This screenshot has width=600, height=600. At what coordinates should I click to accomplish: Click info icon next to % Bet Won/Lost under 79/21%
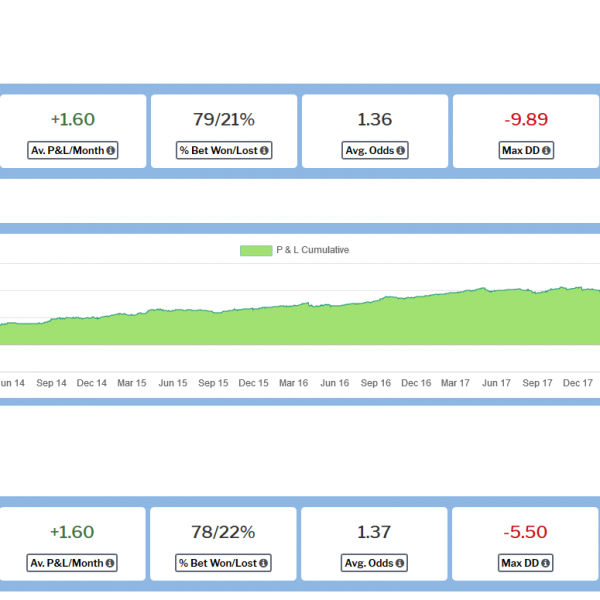click(x=263, y=151)
